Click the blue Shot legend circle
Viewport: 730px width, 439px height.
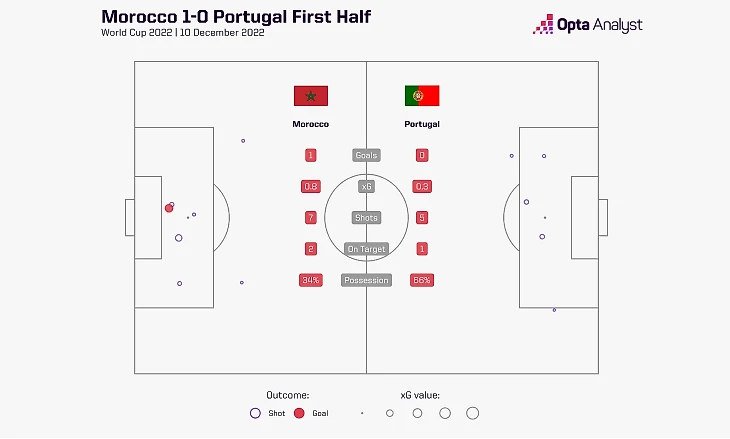pyautogui.click(x=255, y=413)
